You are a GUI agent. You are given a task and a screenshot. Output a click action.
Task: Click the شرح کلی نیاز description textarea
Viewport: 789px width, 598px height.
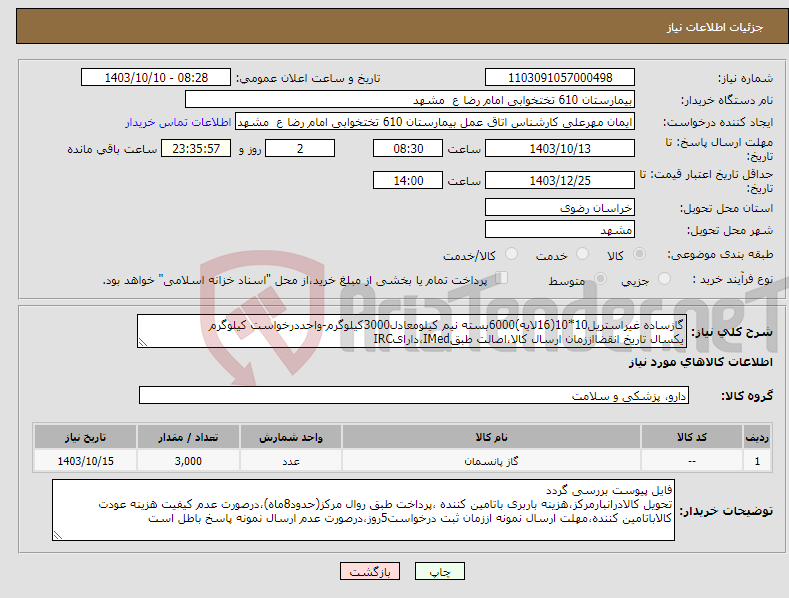[412, 331]
